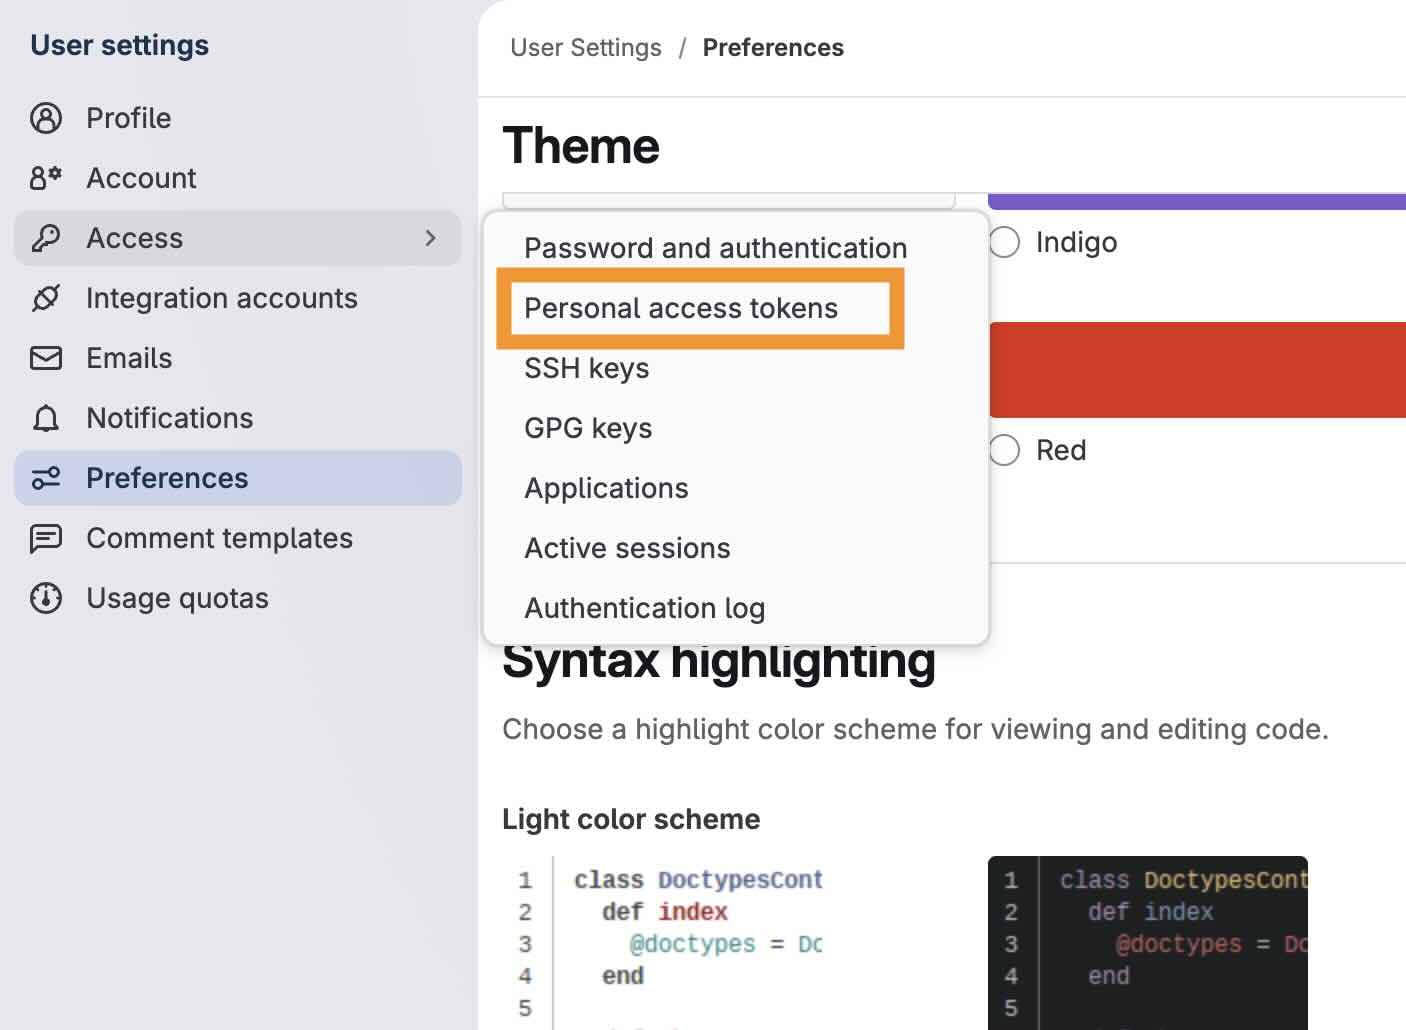
Task: Click the User settings sidebar heading
Action: [120, 45]
